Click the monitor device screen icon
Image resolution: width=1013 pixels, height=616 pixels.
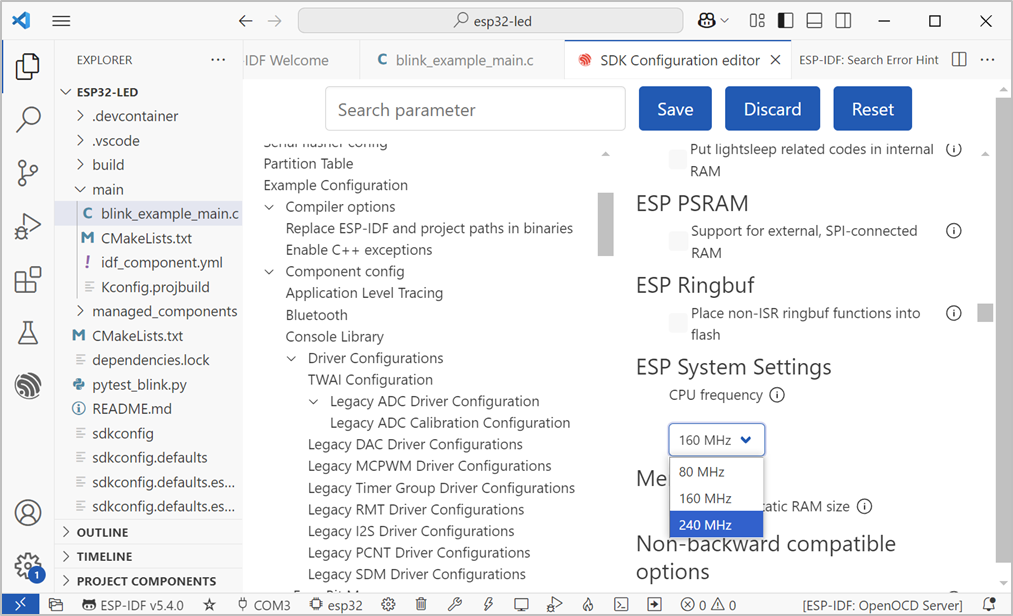(521, 605)
